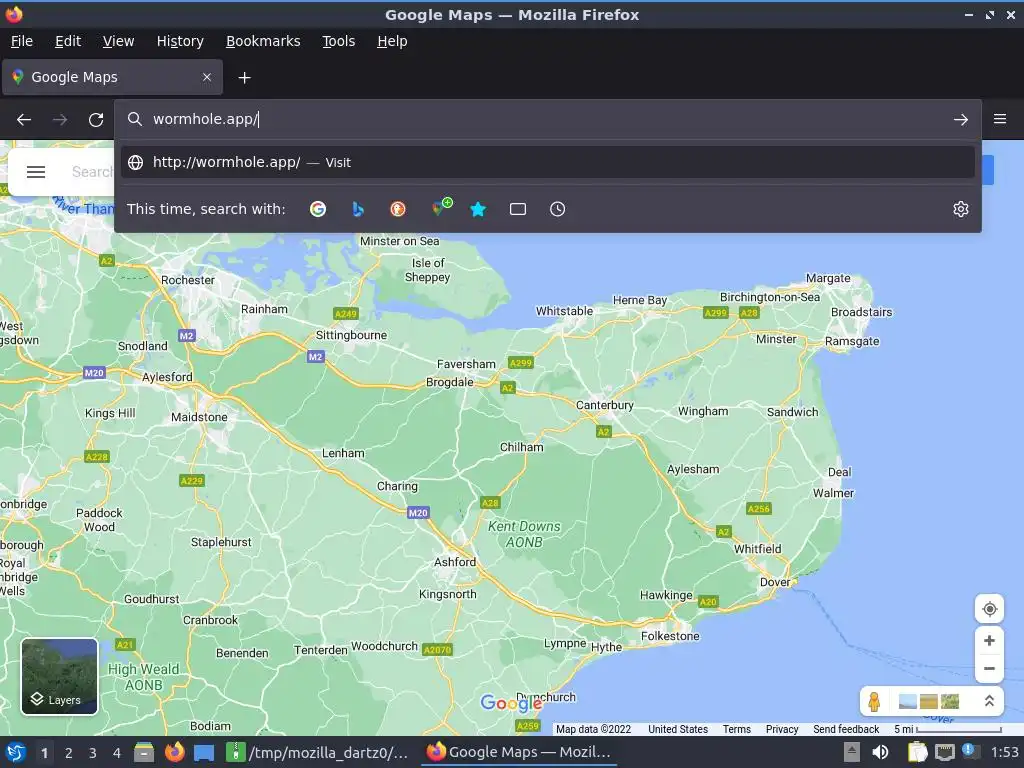Open the Edit menu
1024x768 pixels.
click(68, 41)
